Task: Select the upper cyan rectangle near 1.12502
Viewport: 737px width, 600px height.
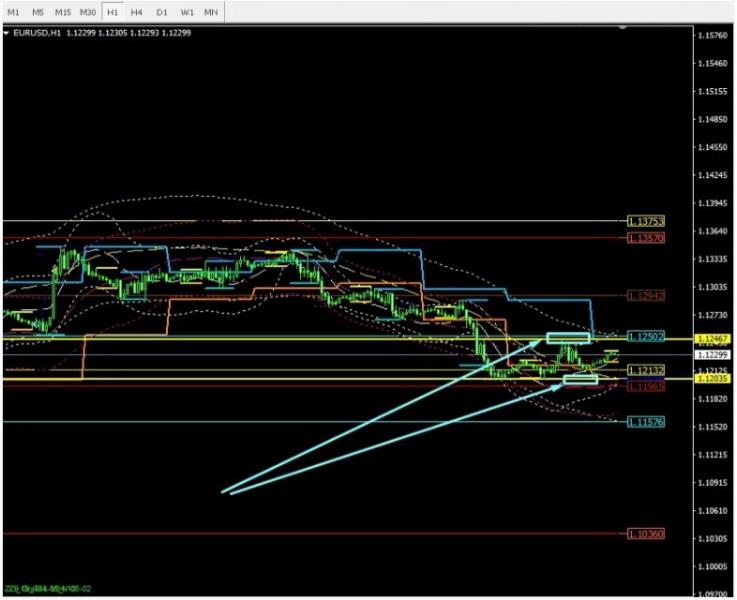Action: pos(569,338)
